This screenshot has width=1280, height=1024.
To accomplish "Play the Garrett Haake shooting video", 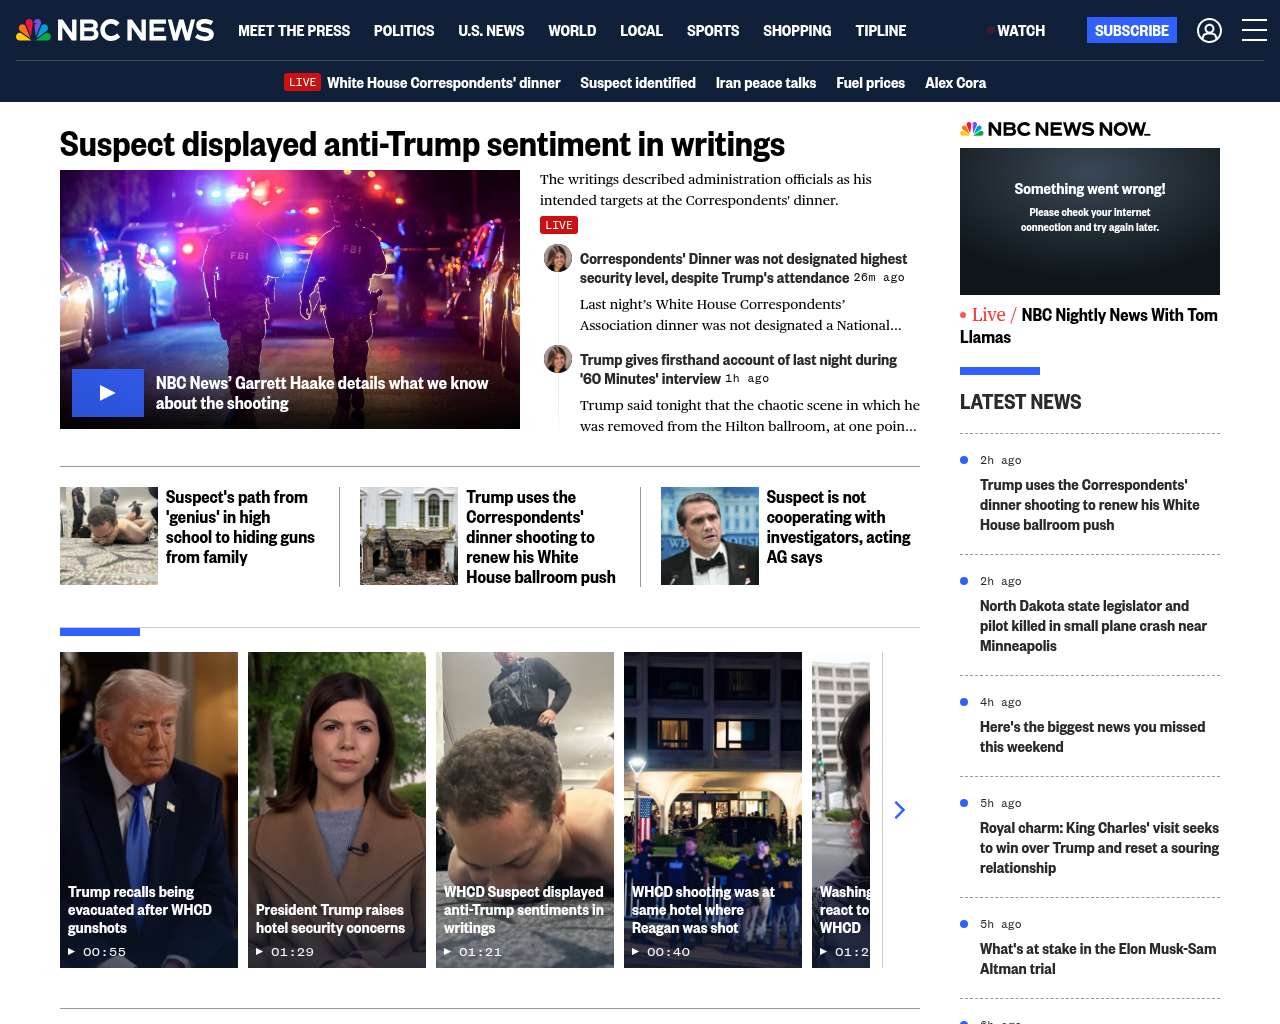I will tap(108, 393).
